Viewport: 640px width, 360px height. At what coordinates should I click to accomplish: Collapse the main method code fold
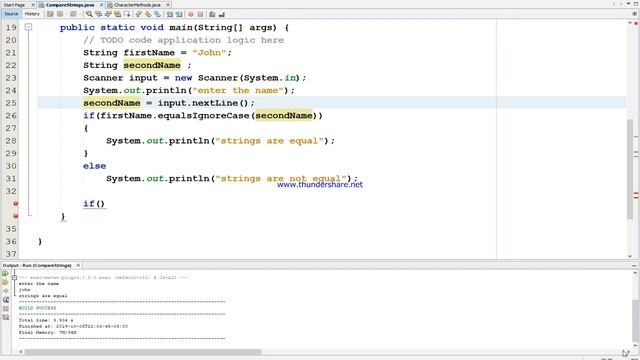[28, 27]
